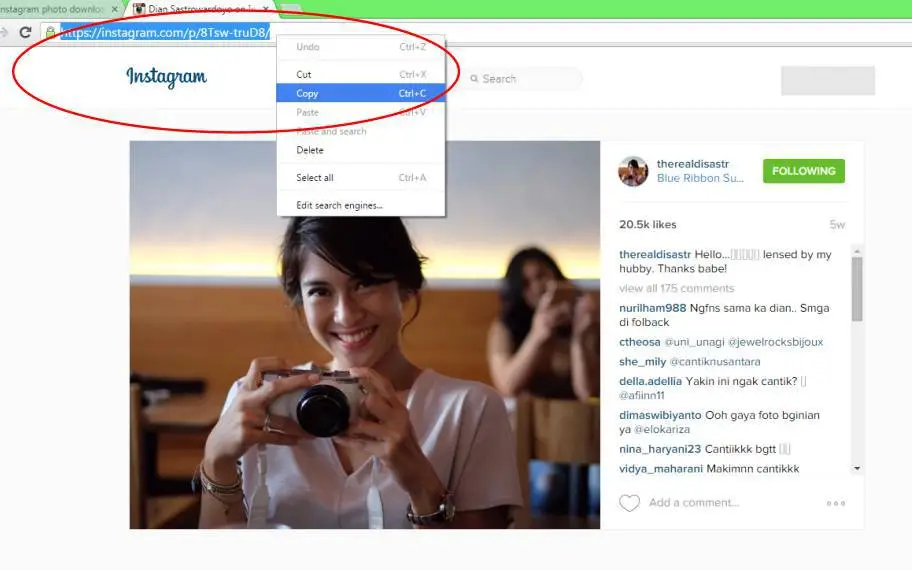The width and height of the screenshot is (912, 570).
Task: Choose Cut in the context menu
Action: (x=304, y=75)
